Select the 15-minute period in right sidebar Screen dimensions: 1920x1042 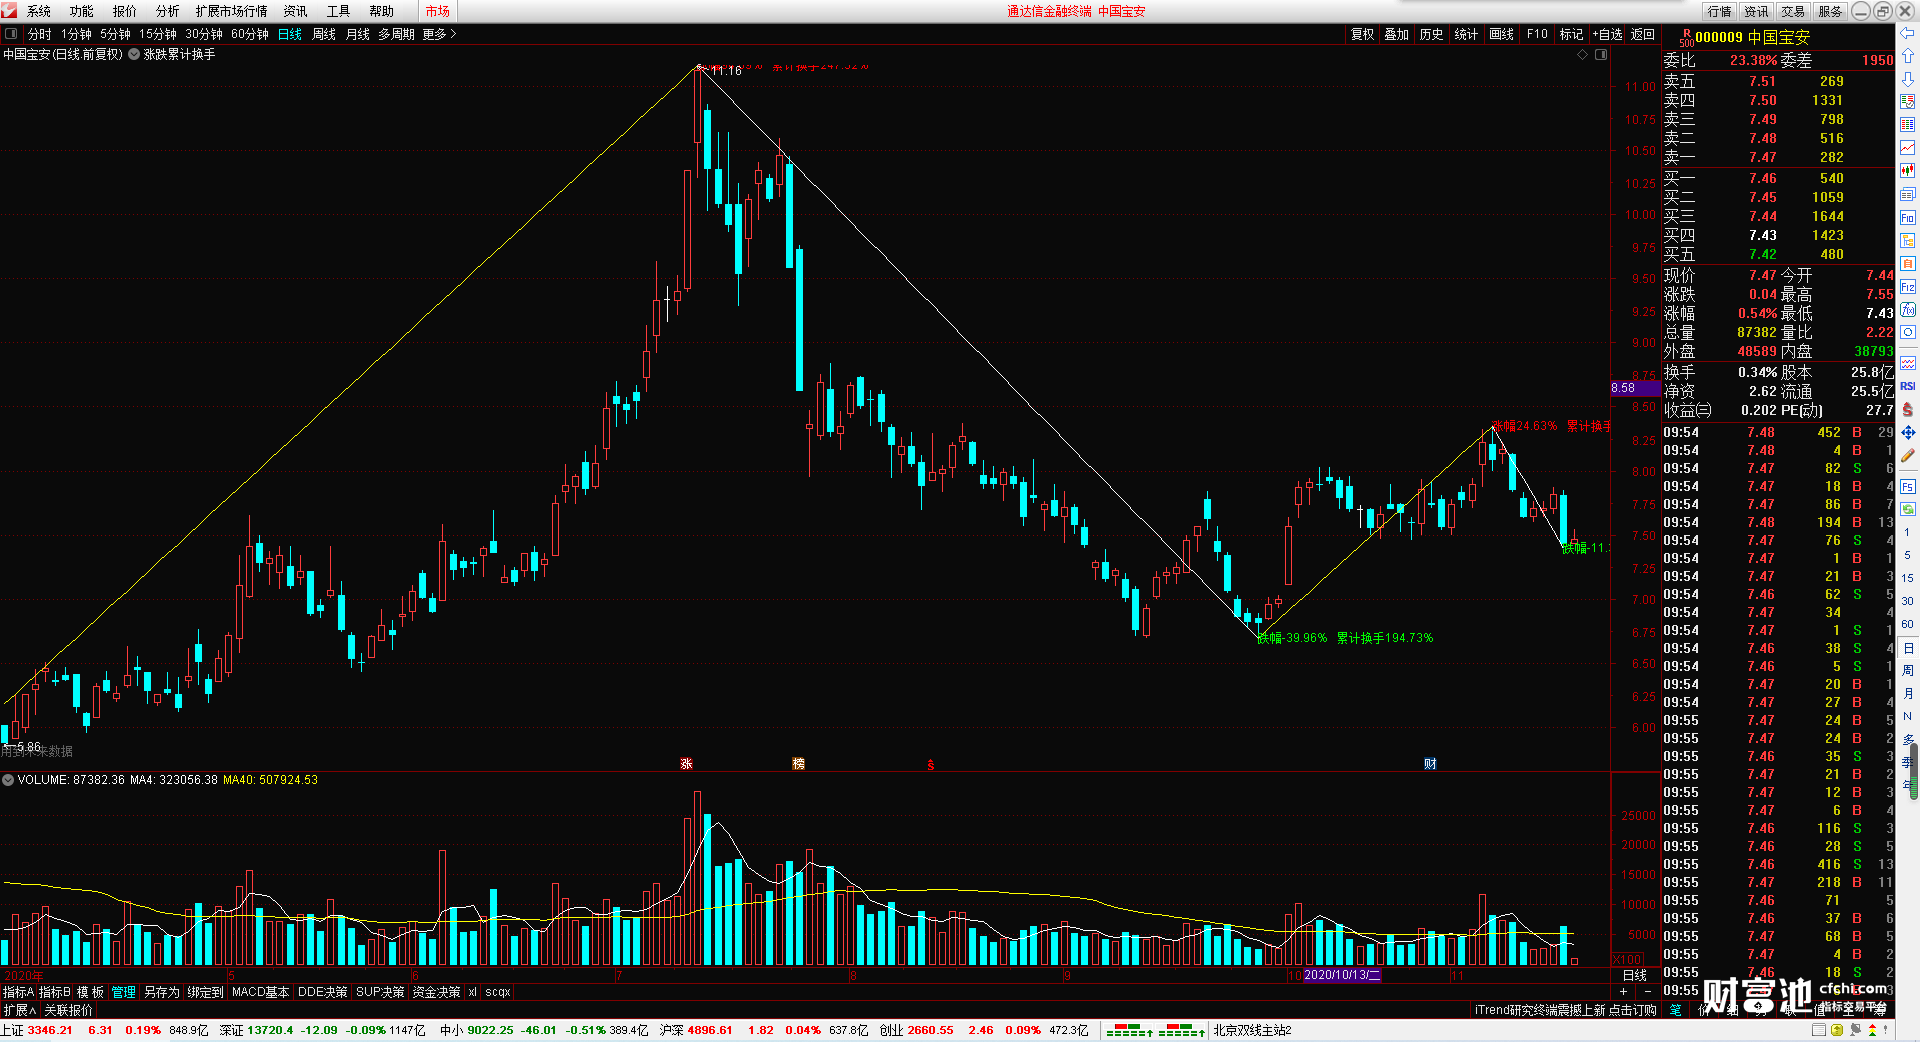pyautogui.click(x=1907, y=578)
